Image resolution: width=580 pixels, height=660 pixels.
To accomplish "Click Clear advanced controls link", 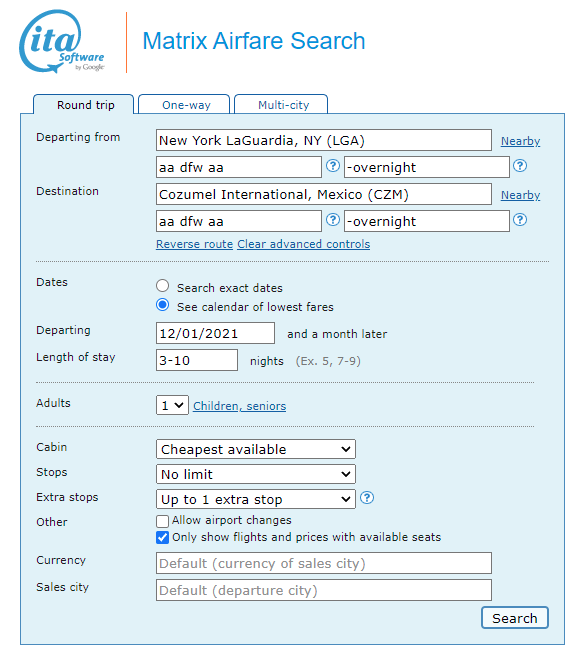I will [303, 244].
